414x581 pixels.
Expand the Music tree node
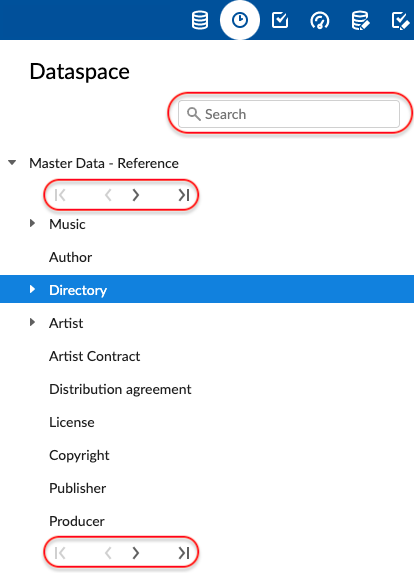pos(33,223)
